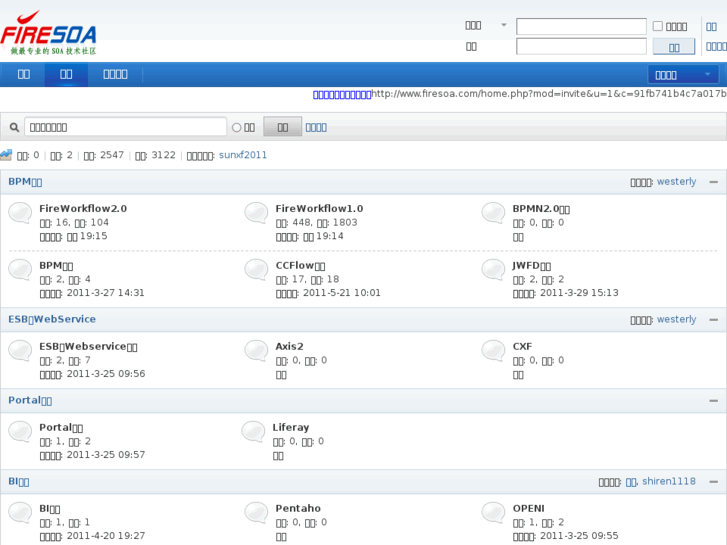Screen dimensions: 727x545
Task: Click the FireSOA logo
Action: (x=49, y=33)
